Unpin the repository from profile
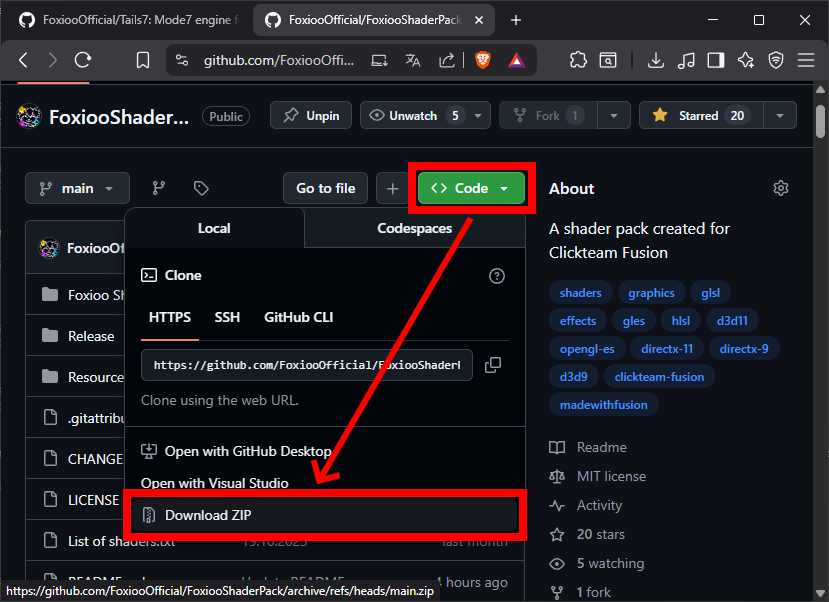829x602 pixels. (x=311, y=116)
